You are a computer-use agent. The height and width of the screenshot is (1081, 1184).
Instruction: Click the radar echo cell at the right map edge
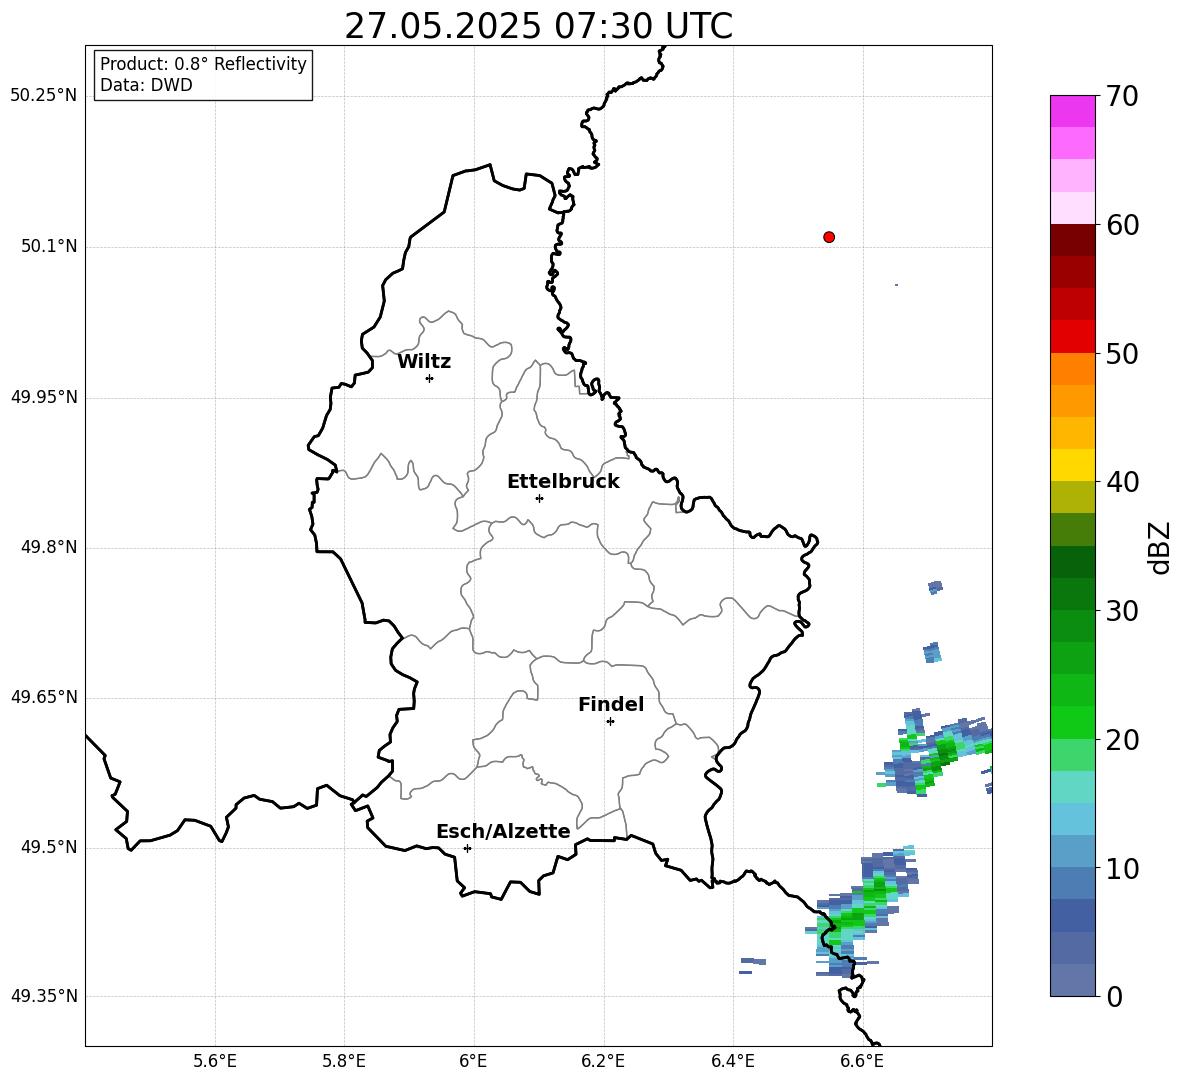coord(936,752)
